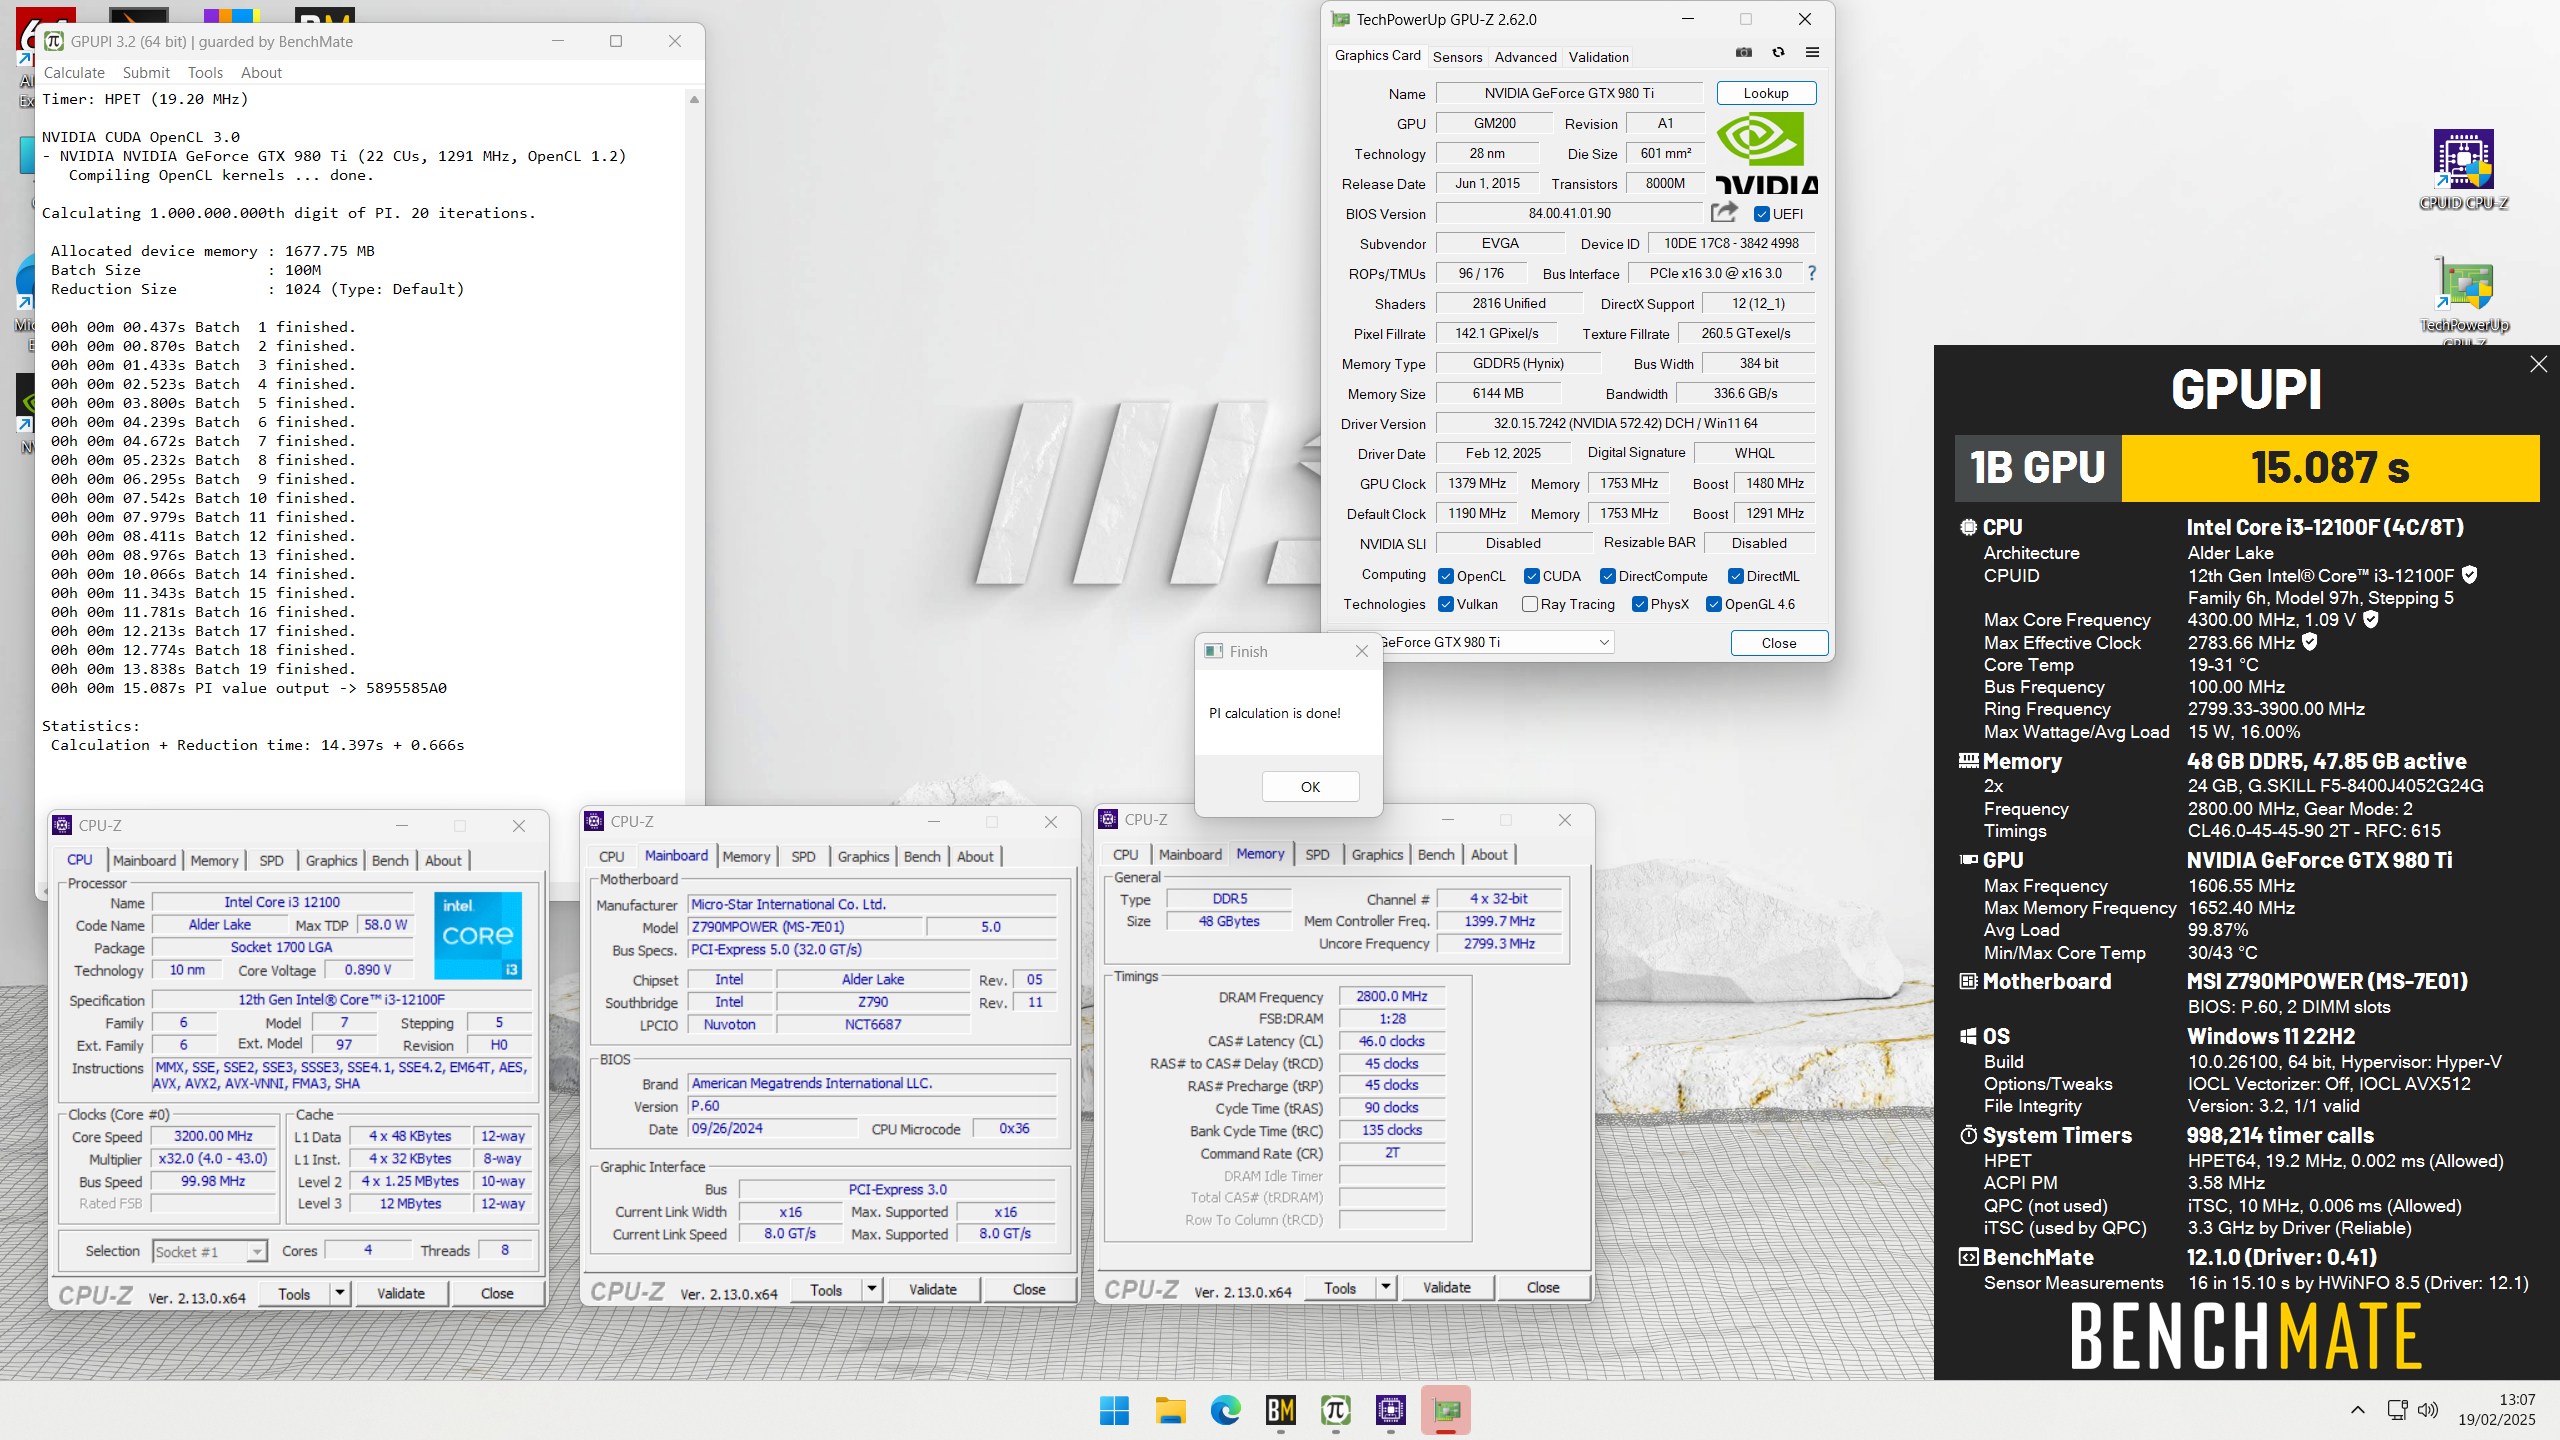Click GPU name field in GPU-Z
Screen dimensions: 2560x1440
pos(1569,93)
